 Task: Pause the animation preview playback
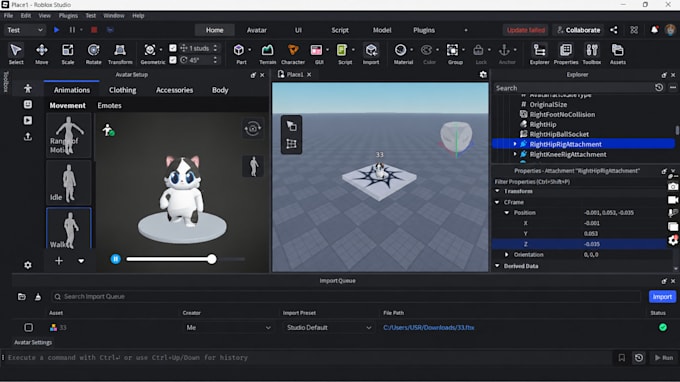[115, 259]
